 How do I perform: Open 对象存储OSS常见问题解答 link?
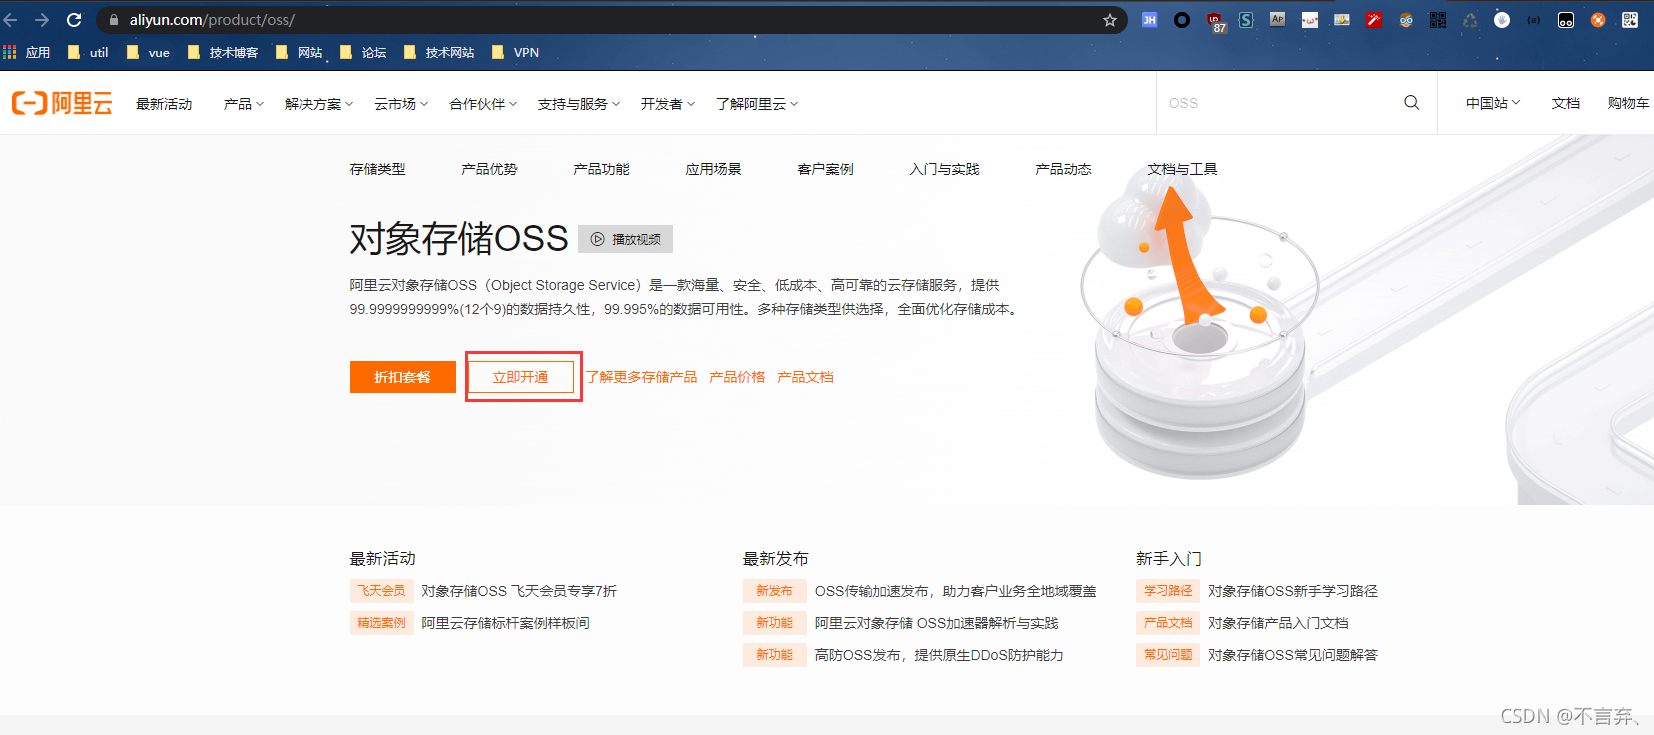(1292, 655)
